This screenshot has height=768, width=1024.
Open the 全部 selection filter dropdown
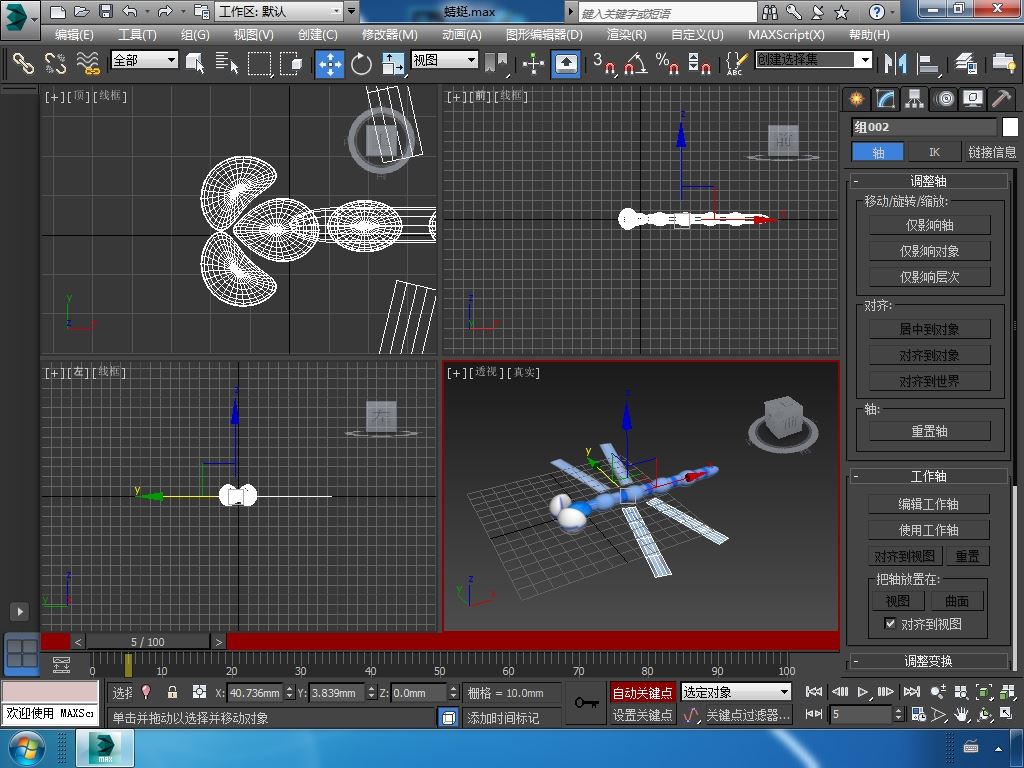click(144, 60)
